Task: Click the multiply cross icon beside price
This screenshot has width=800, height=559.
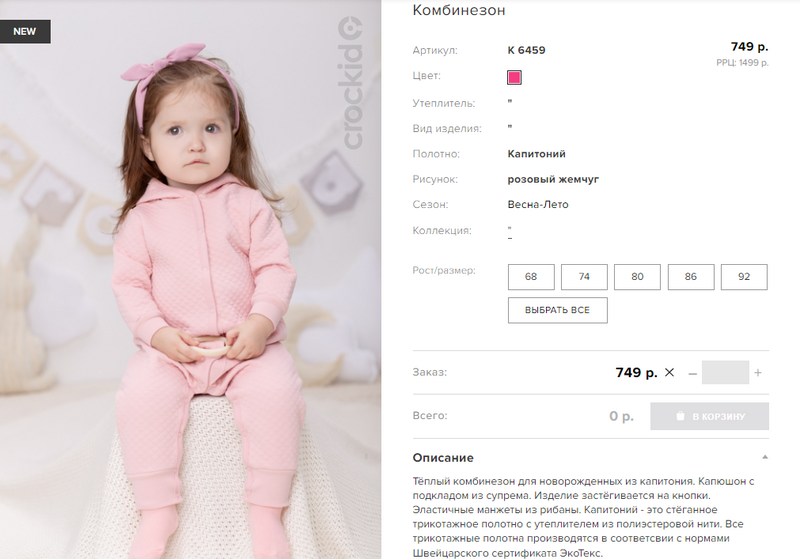Action: [x=669, y=372]
